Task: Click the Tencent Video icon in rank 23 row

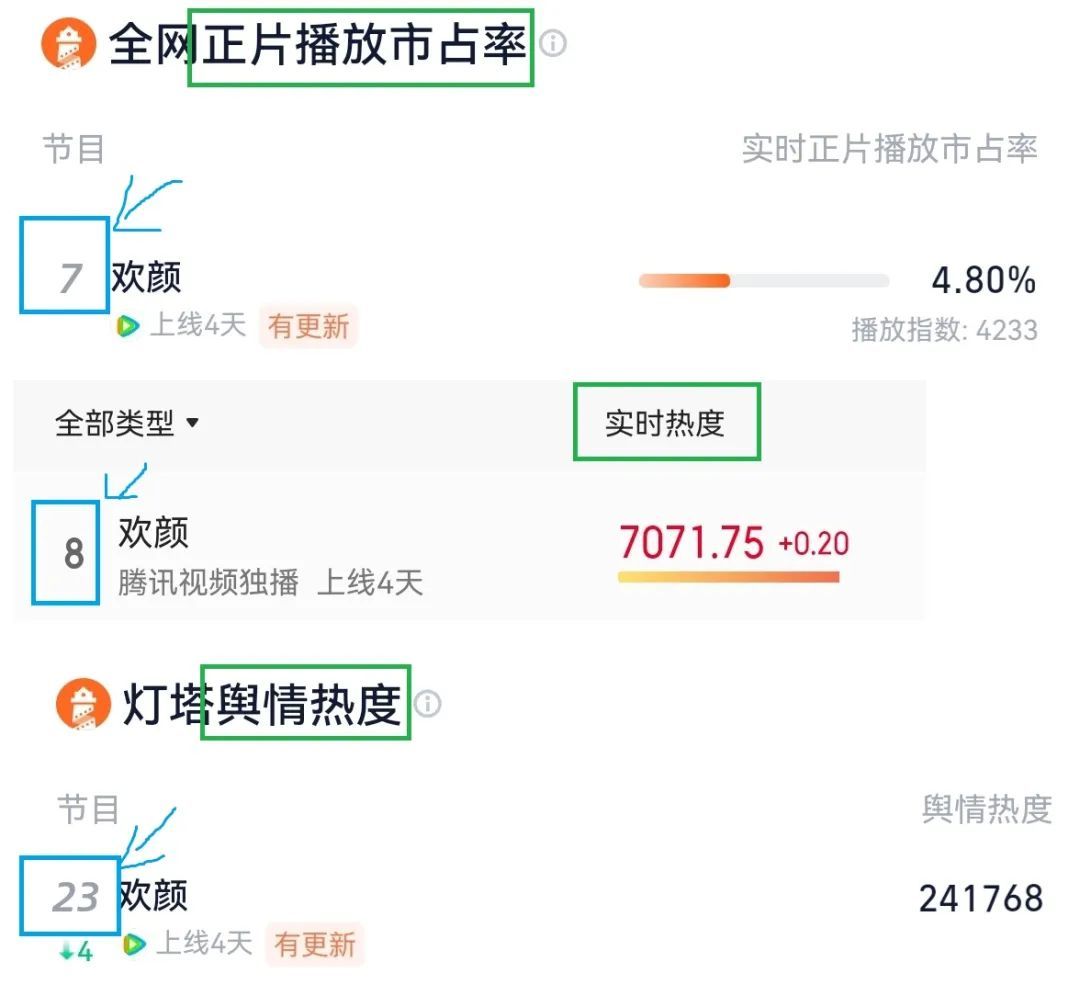Action: pos(134,944)
